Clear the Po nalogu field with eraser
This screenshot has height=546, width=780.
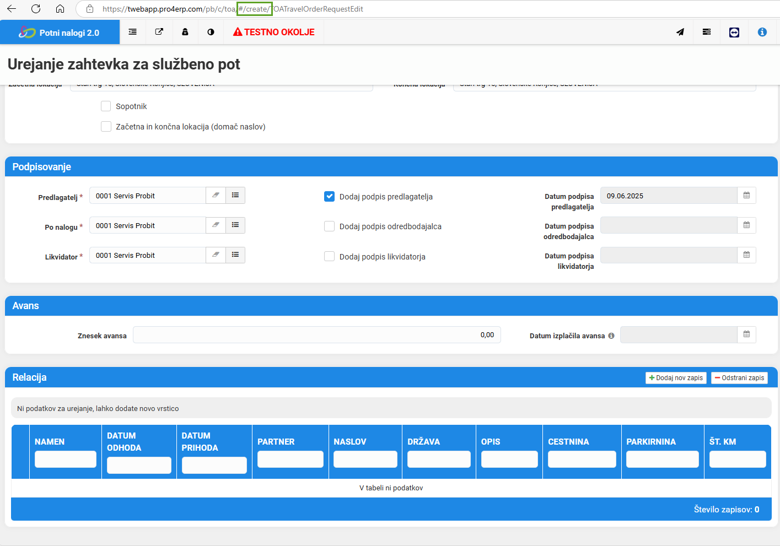215,225
